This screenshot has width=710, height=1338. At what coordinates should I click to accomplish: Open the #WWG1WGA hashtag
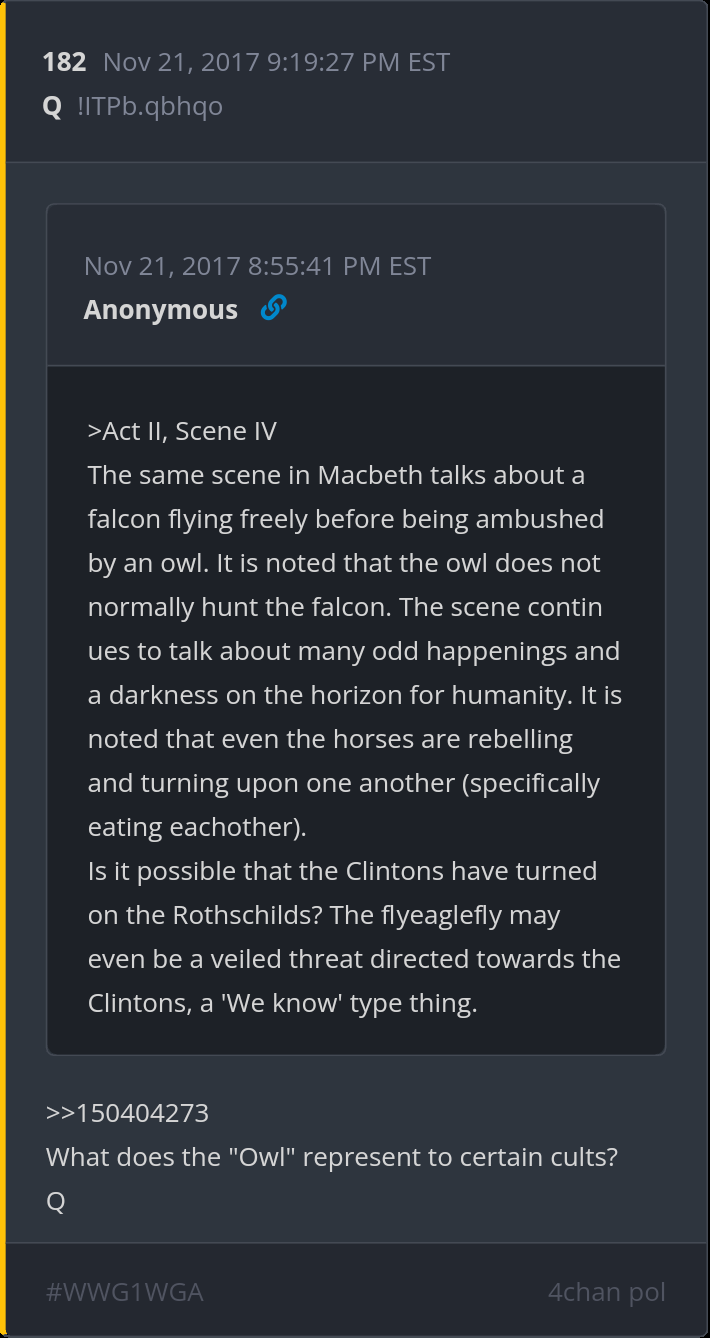coord(125,1292)
